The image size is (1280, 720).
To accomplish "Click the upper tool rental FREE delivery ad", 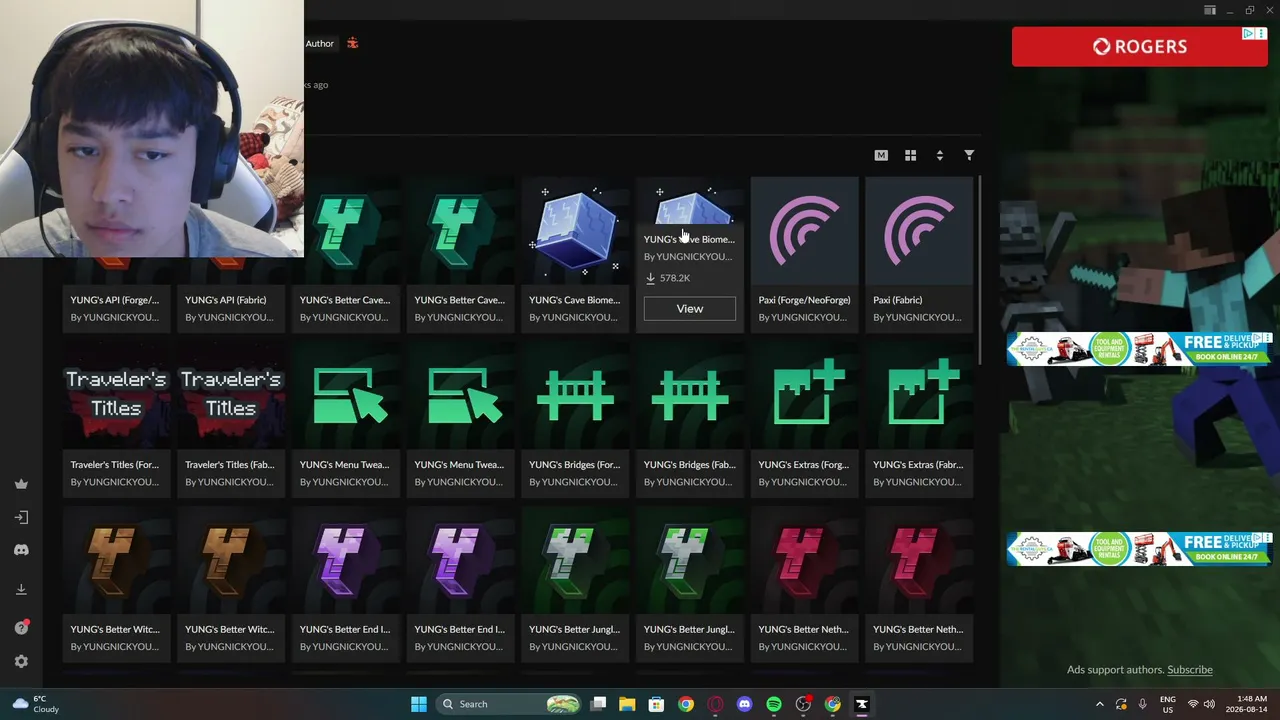I will point(1139,349).
